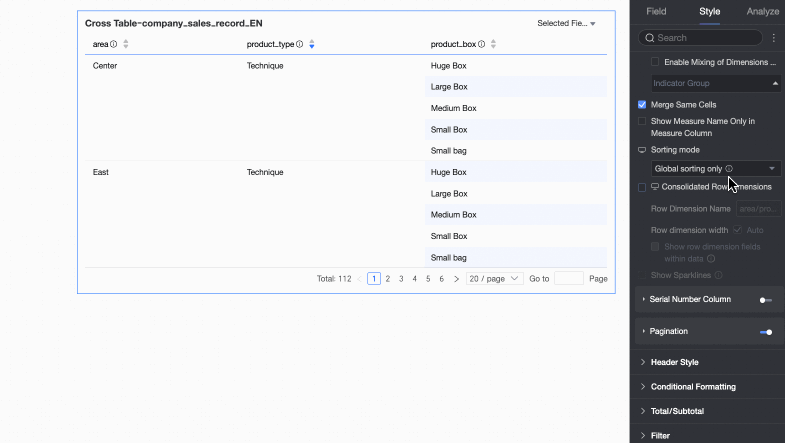Check Show Measure Name Only in Measure Column
The height and width of the screenshot is (443, 785).
pos(642,121)
